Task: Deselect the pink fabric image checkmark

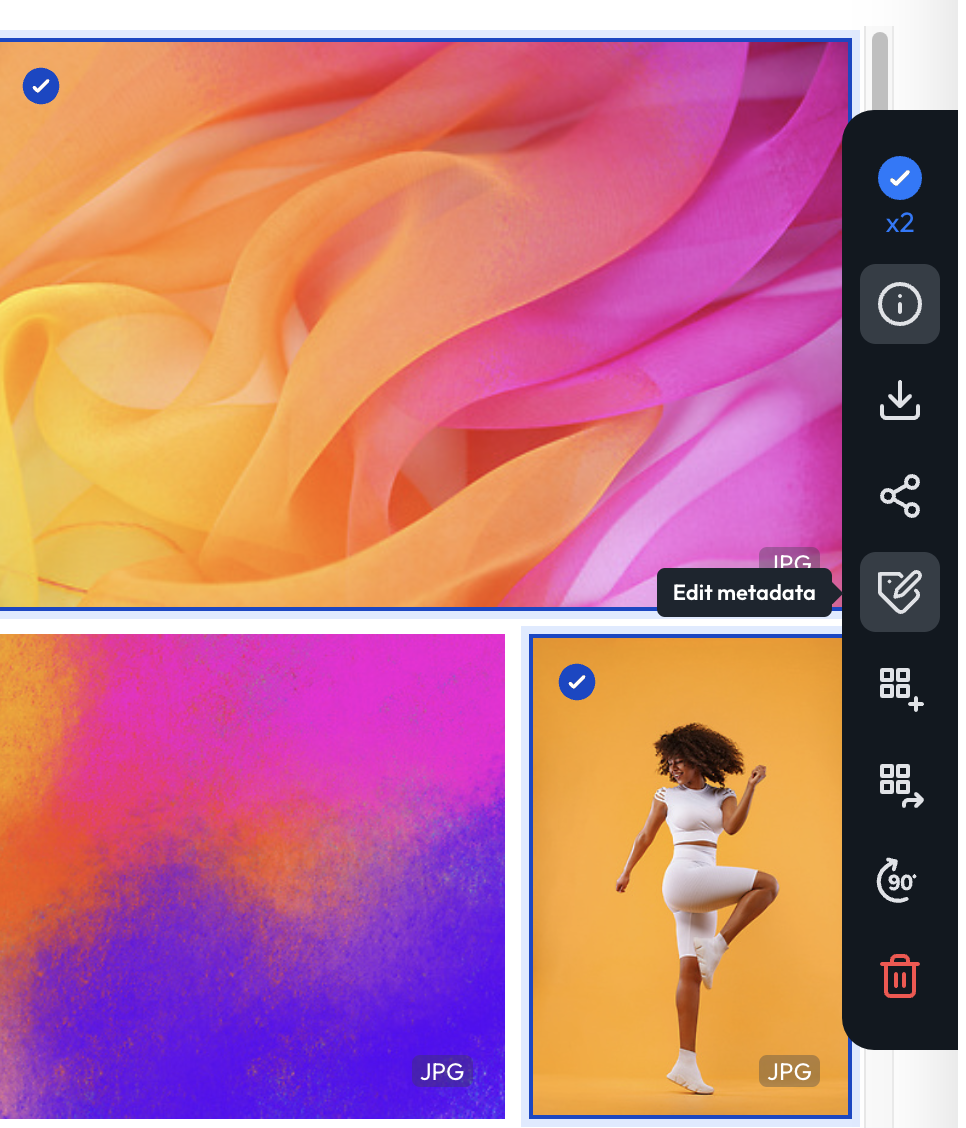Action: click(41, 86)
